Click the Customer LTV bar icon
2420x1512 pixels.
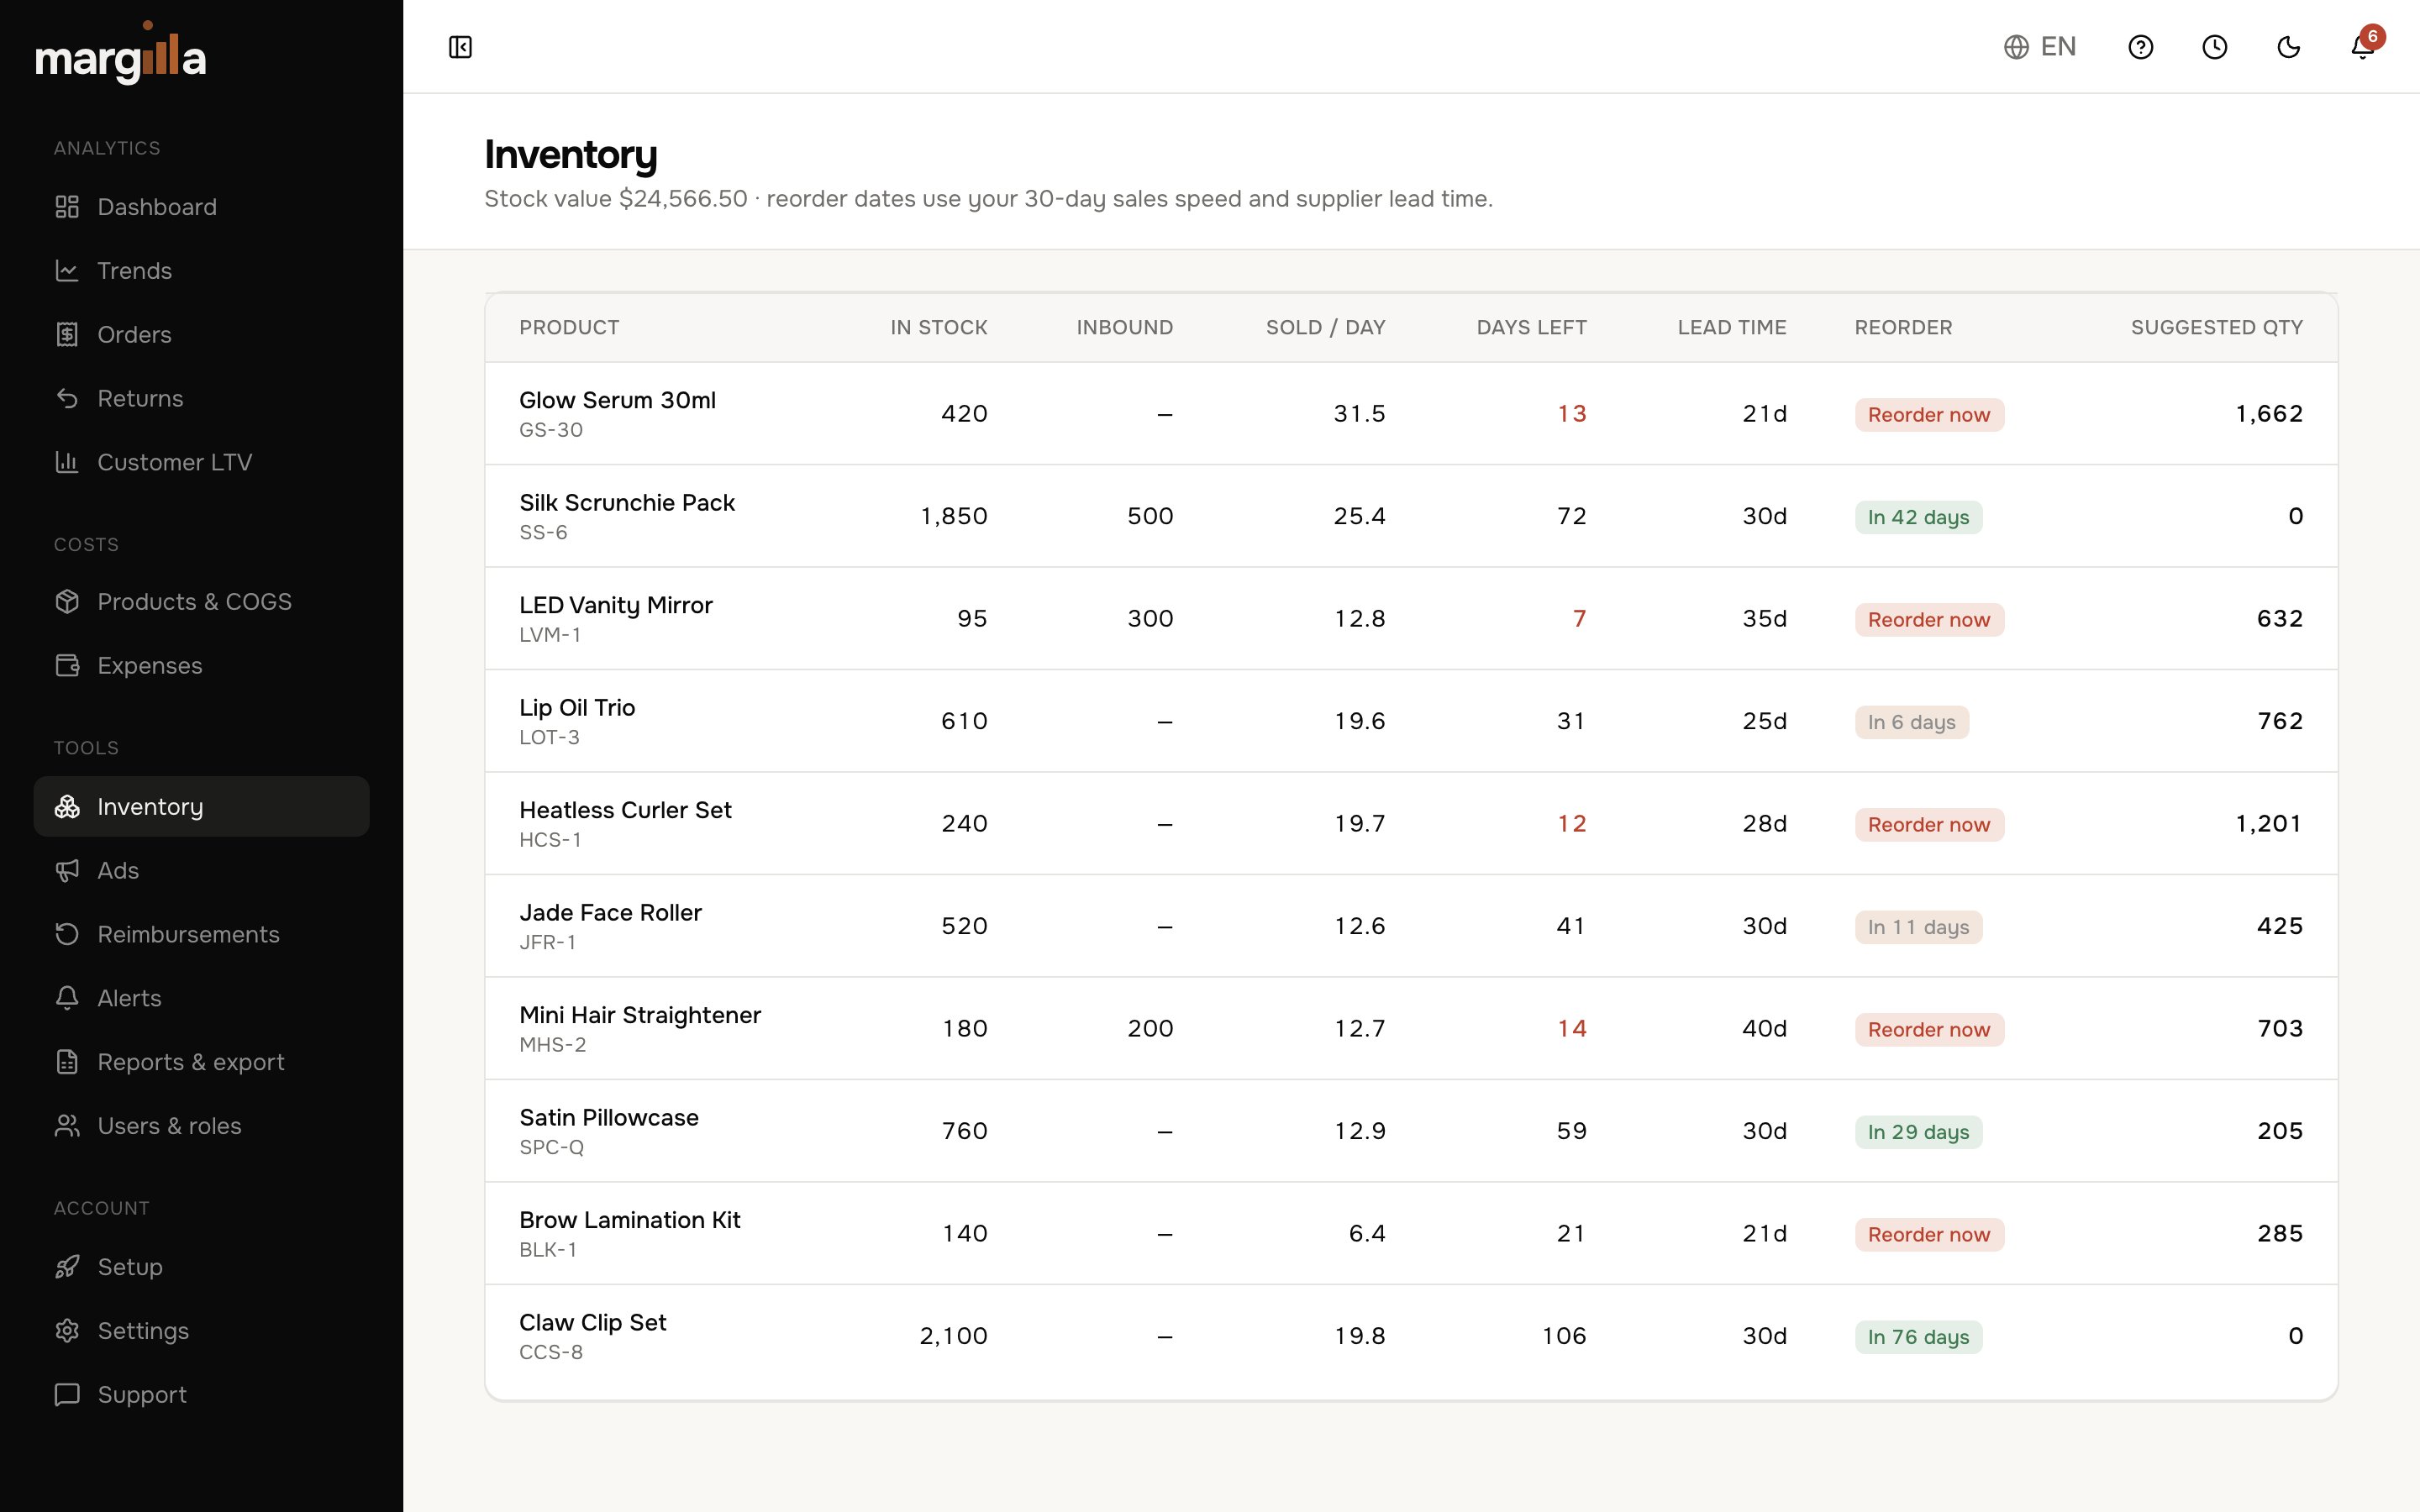pyautogui.click(x=67, y=462)
